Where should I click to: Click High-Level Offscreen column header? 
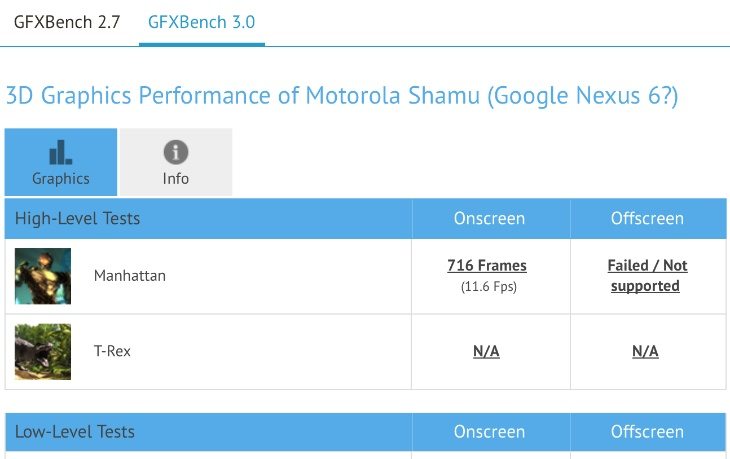point(647,218)
